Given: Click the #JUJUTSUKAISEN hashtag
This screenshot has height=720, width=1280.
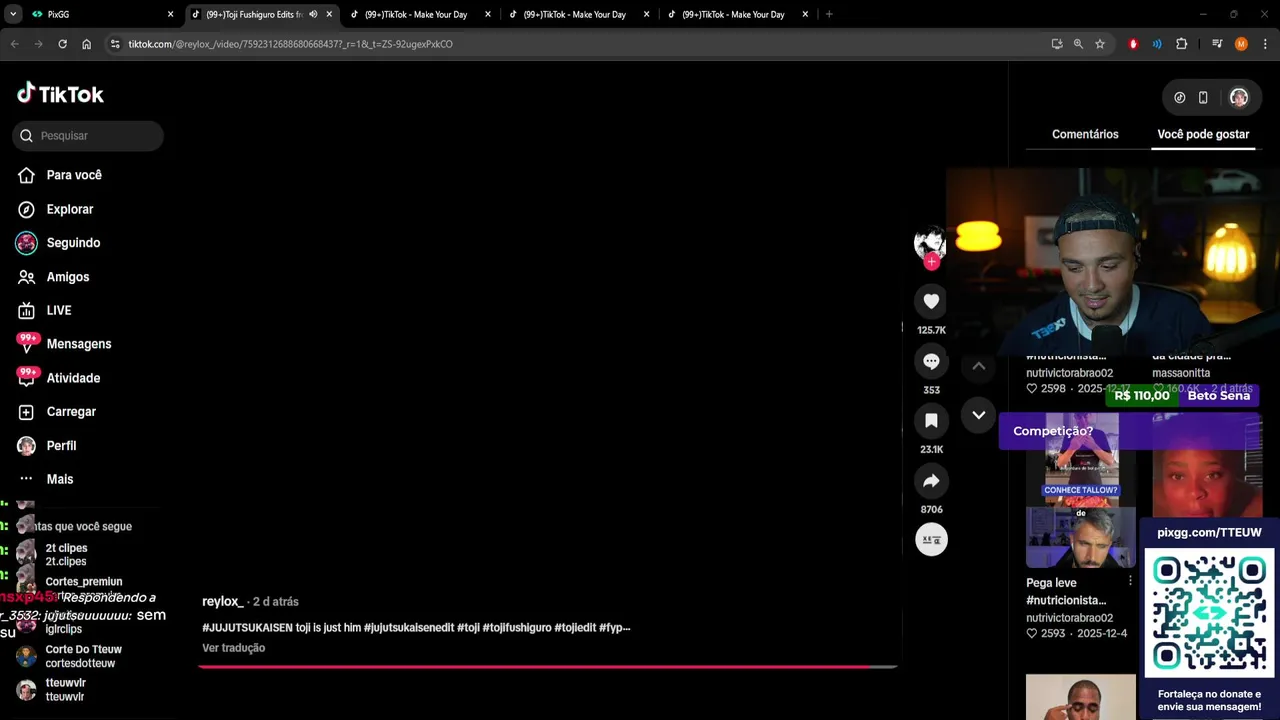Looking at the screenshot, I should point(248,628).
